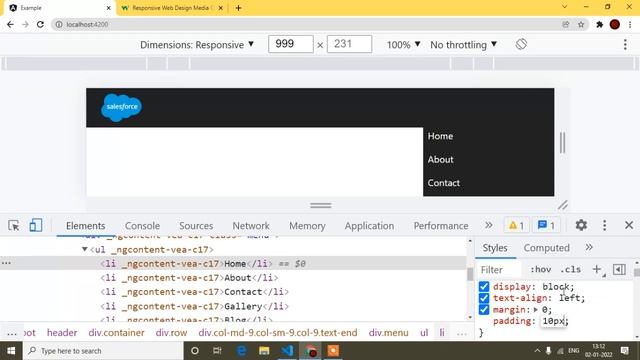Close the DevTools panel

(x=629, y=225)
